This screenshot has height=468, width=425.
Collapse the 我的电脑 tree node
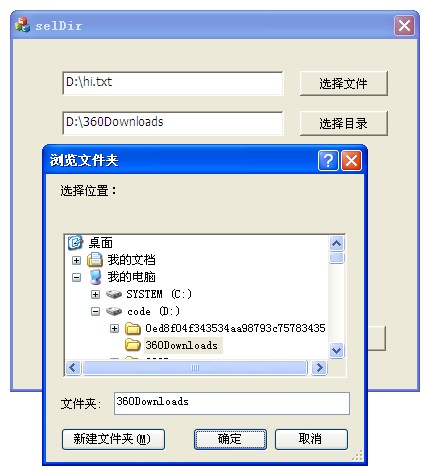76,277
